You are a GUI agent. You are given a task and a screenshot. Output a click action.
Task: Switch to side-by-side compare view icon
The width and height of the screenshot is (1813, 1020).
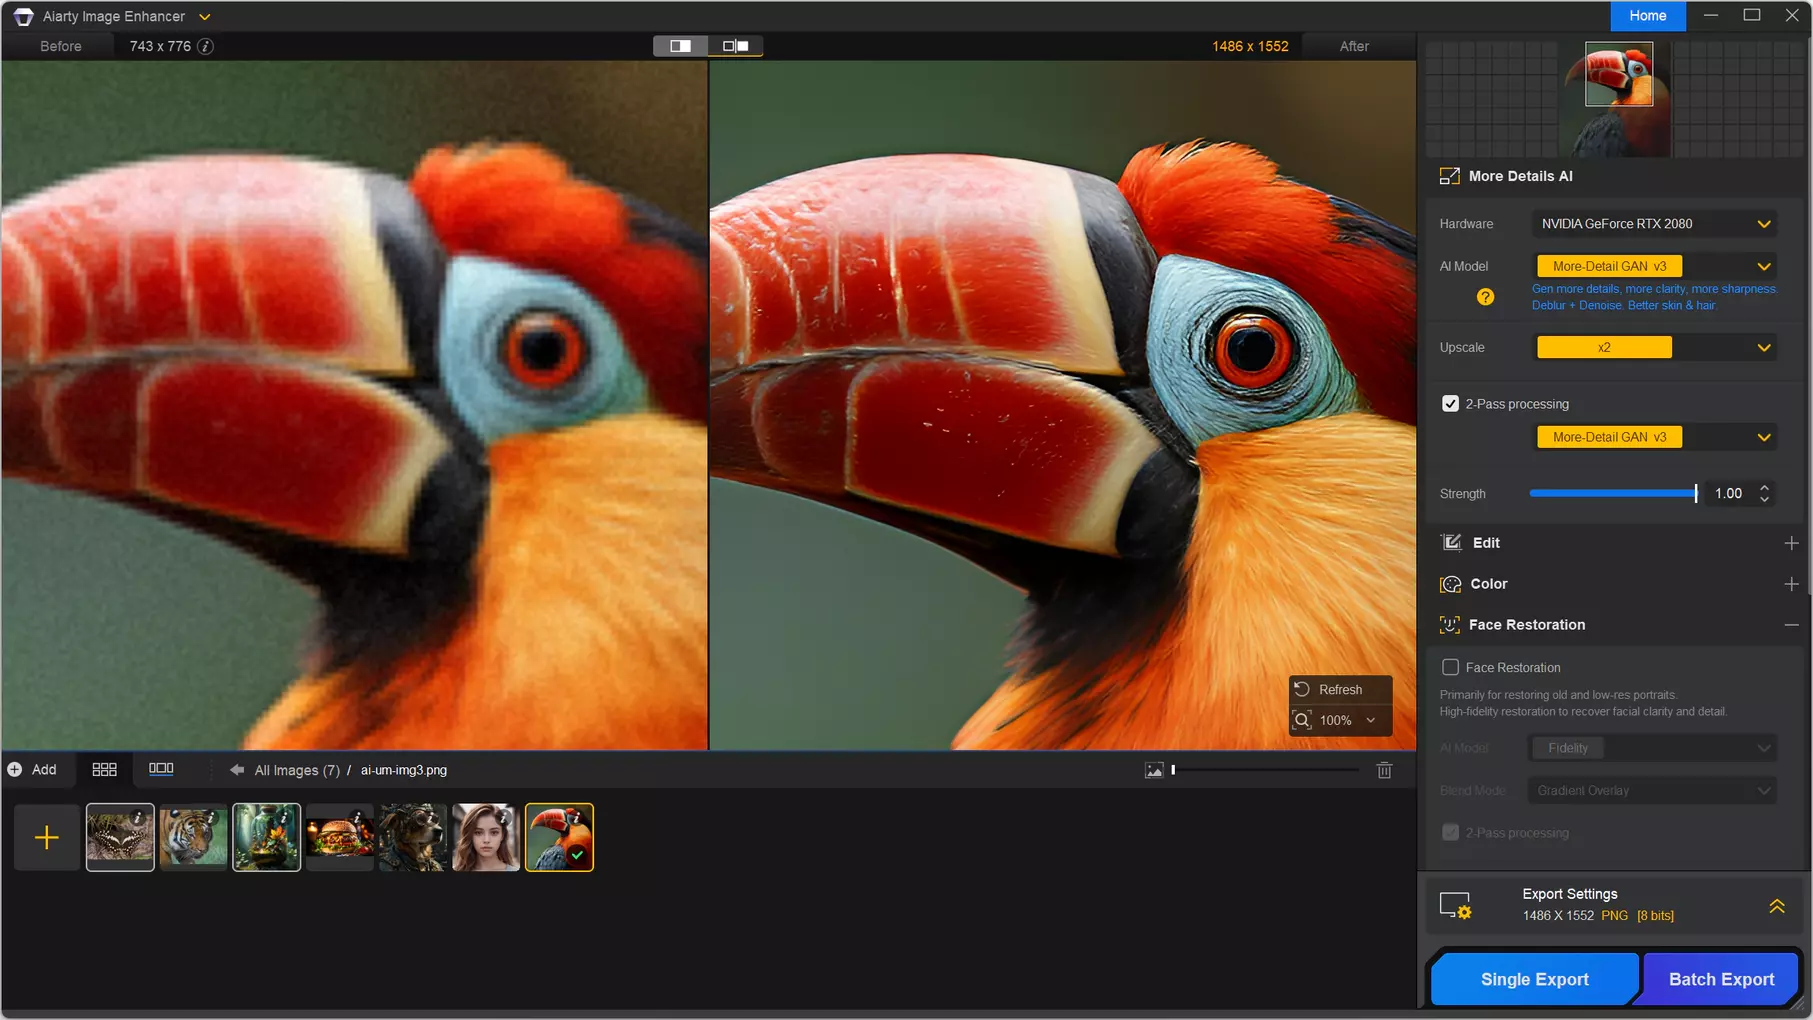tap(735, 46)
